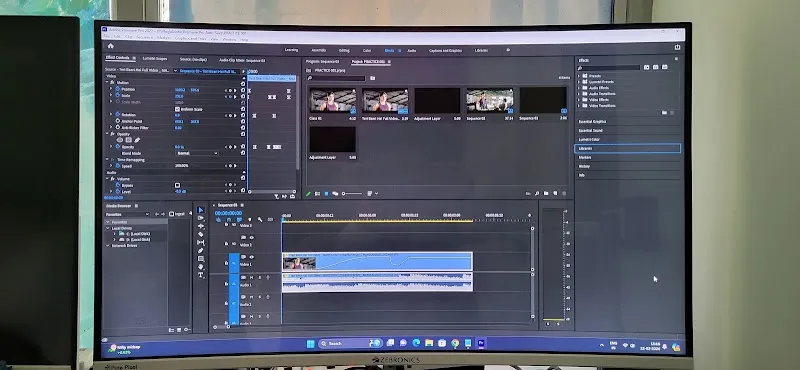800x370 pixels.
Task: Open Premiere Pro icon in Windows taskbar
Action: click(480, 343)
